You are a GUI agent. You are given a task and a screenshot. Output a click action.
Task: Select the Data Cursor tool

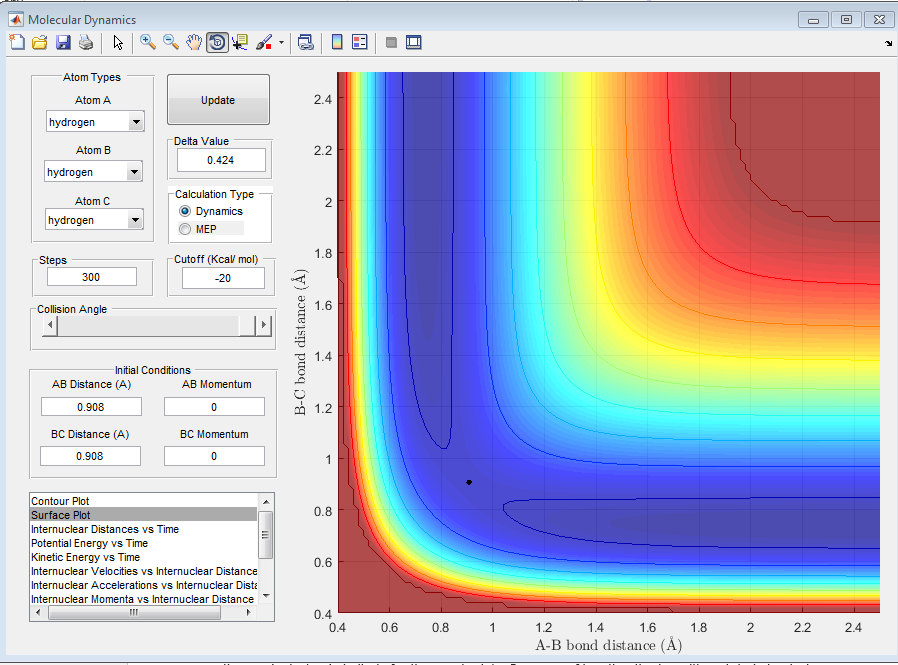(240, 42)
